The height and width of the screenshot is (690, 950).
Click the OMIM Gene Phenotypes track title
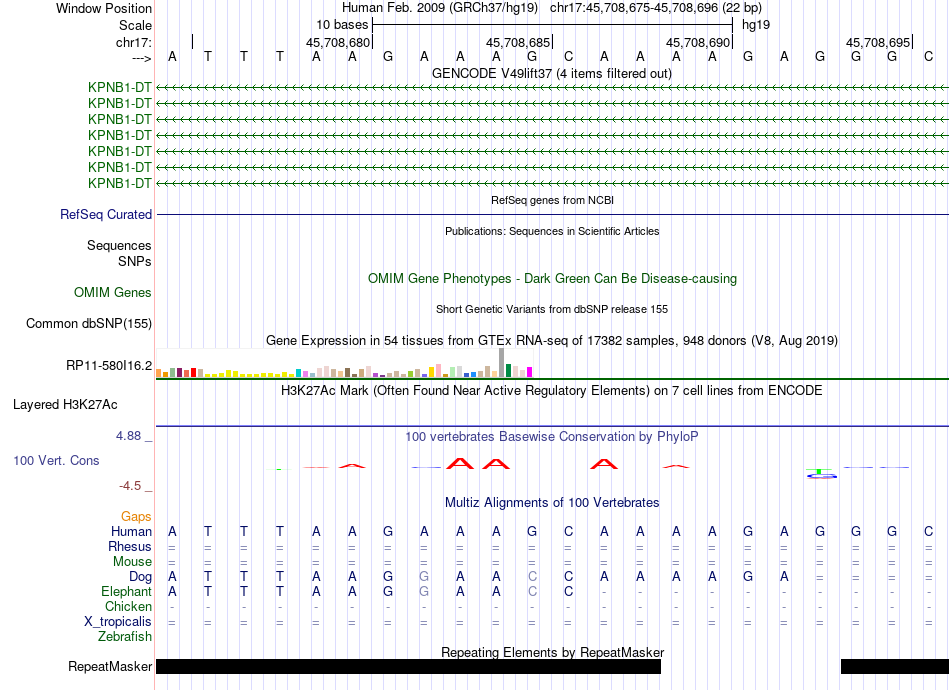553,279
